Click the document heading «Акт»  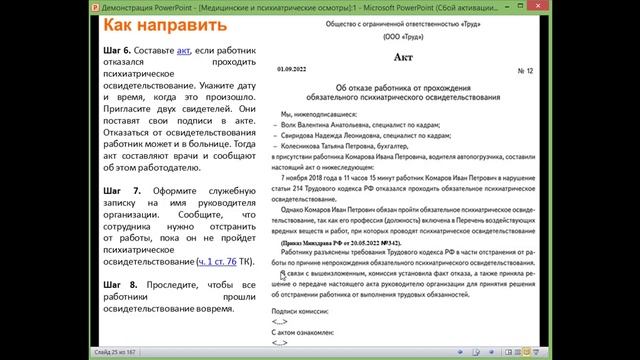(403, 57)
